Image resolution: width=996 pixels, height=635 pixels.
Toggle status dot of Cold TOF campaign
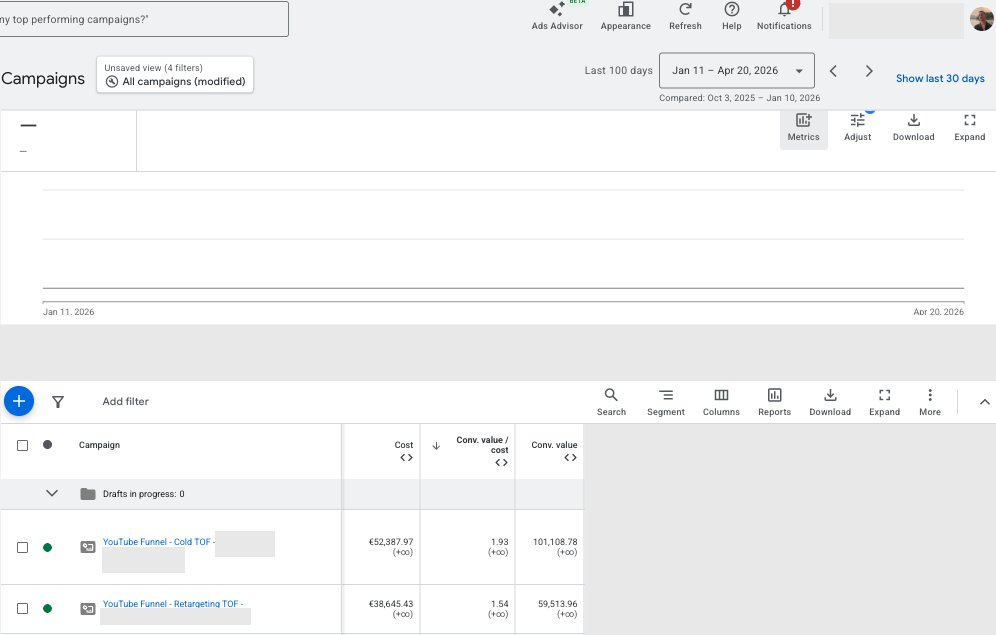click(x=47, y=547)
